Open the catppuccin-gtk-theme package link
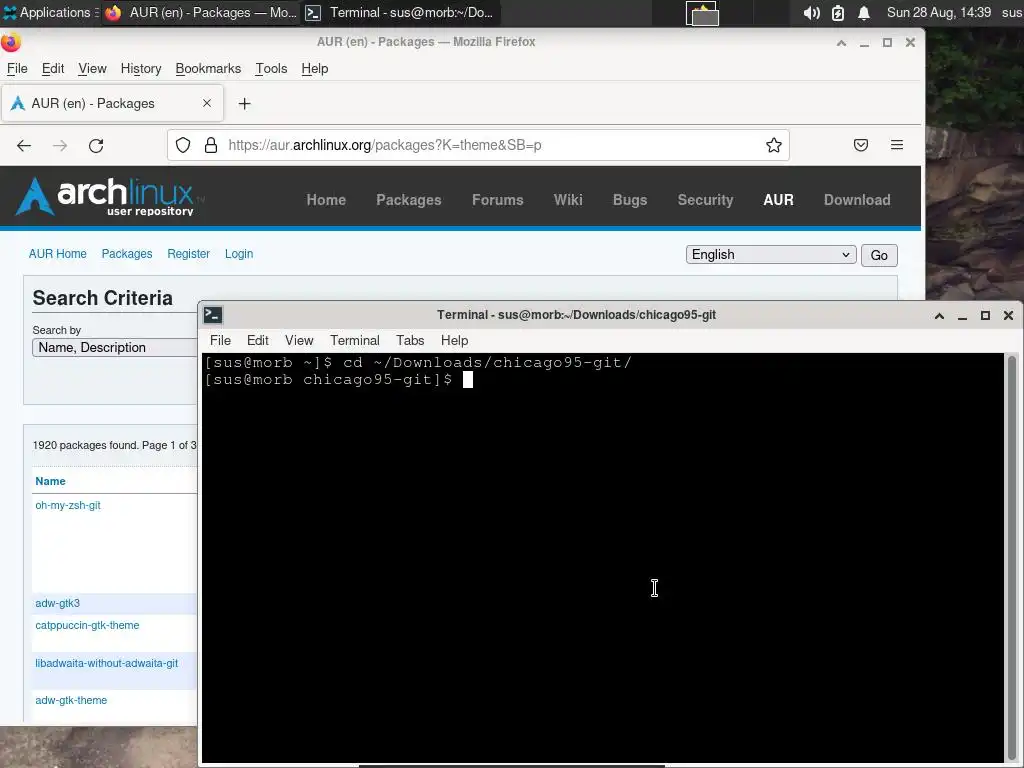This screenshot has width=1024, height=768. 87,626
